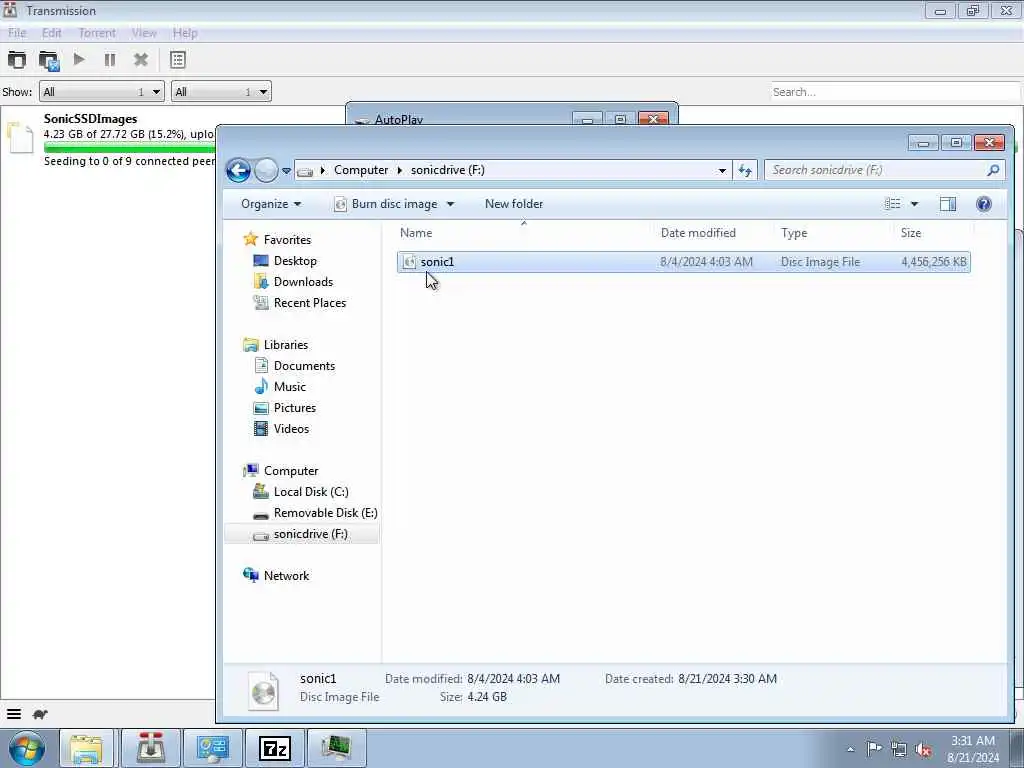The height and width of the screenshot is (768, 1024).
Task: Open Downloads in Favorites
Action: tap(303, 281)
